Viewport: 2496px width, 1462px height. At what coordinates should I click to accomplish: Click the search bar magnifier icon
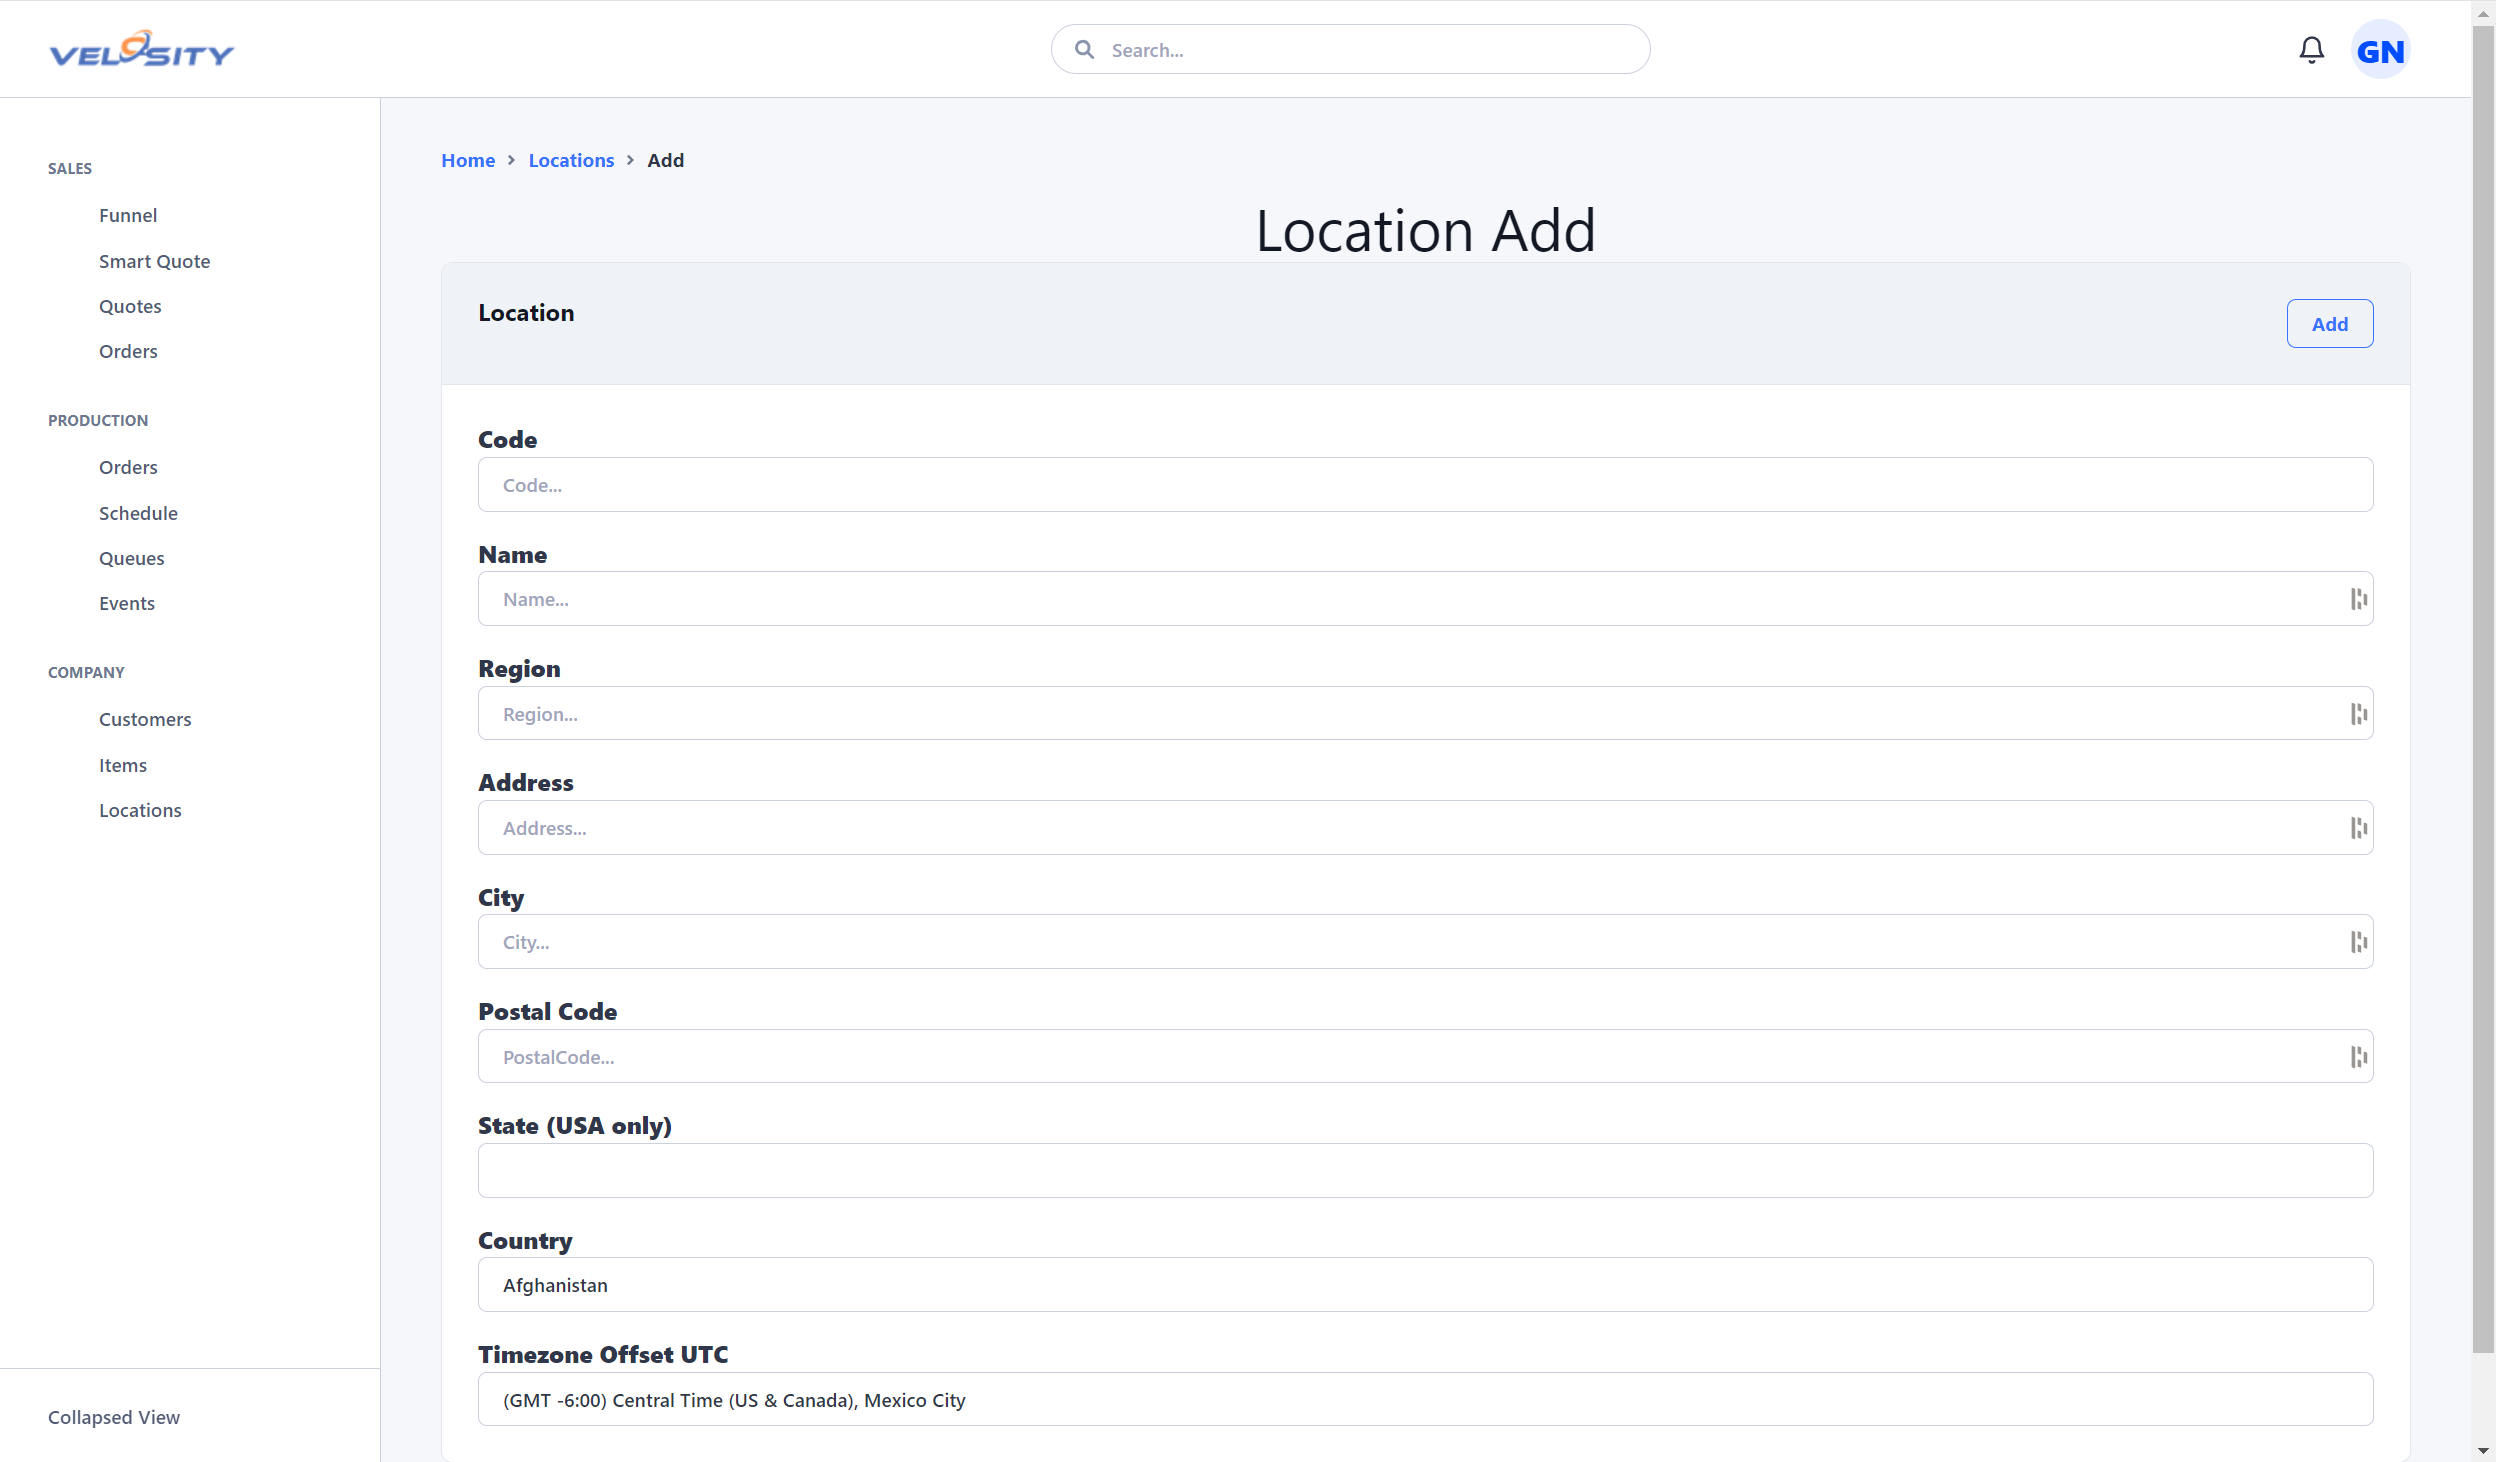pos(1084,49)
